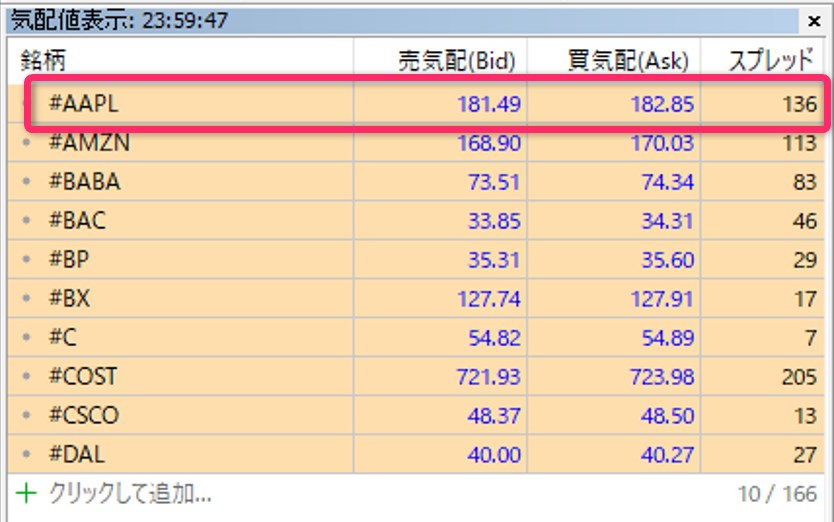
Task: Click the bullet icon beside #DAL
Action: (26, 456)
